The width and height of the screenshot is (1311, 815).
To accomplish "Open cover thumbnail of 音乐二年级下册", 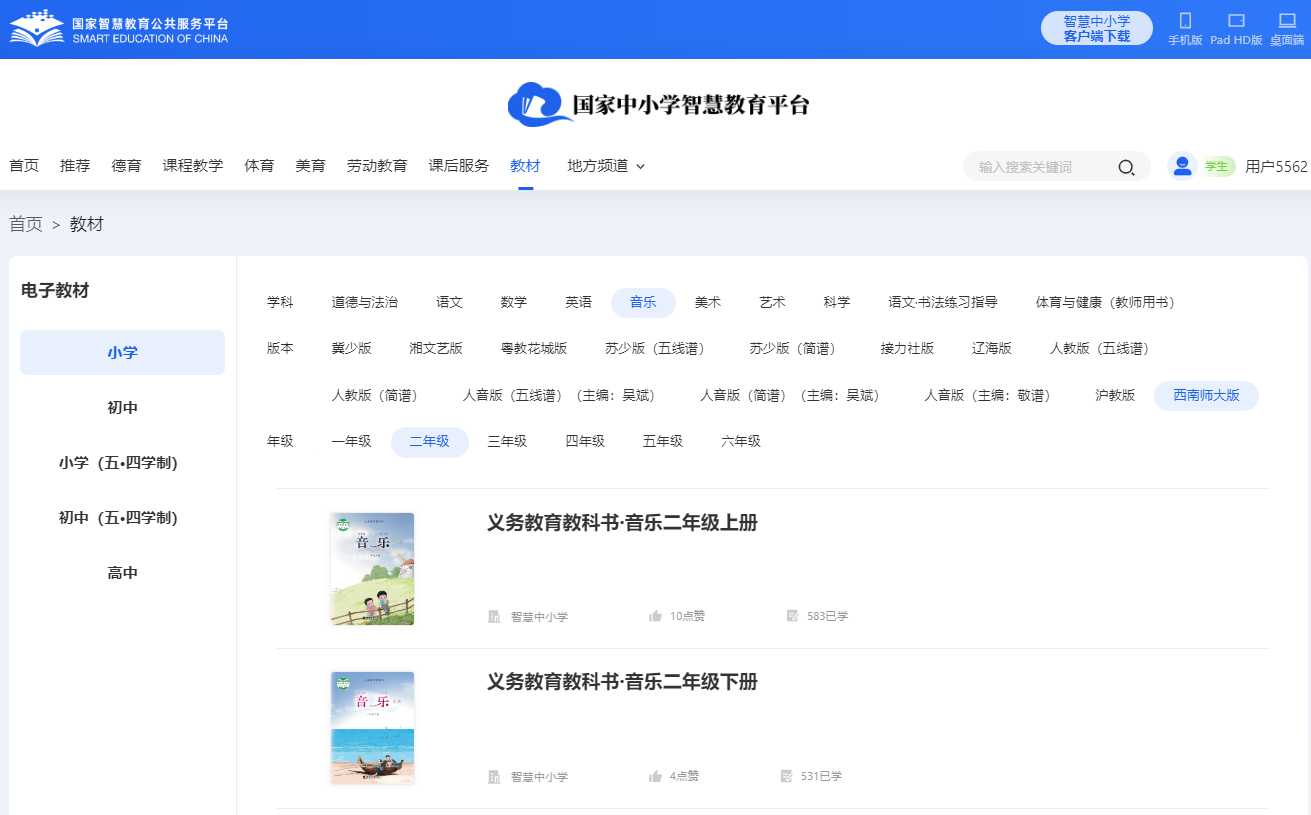I will pyautogui.click(x=372, y=727).
